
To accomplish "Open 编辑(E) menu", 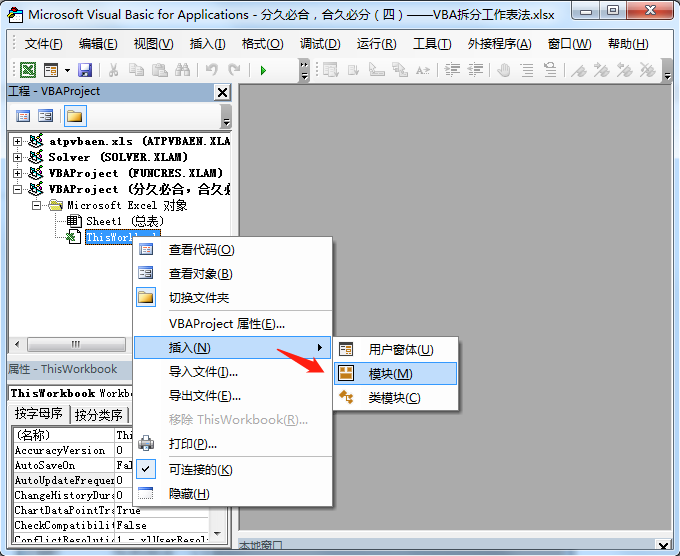I will 98,44.
